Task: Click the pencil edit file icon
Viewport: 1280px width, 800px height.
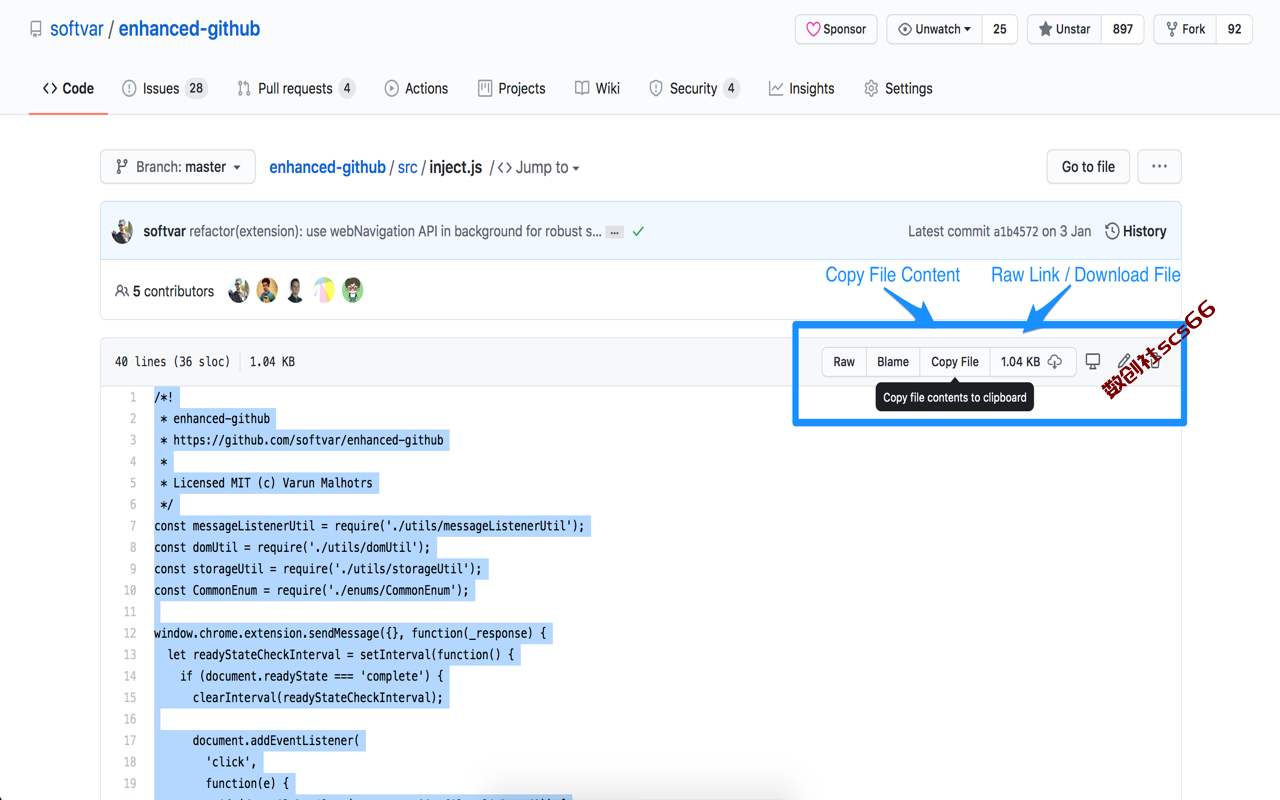Action: coord(1124,361)
